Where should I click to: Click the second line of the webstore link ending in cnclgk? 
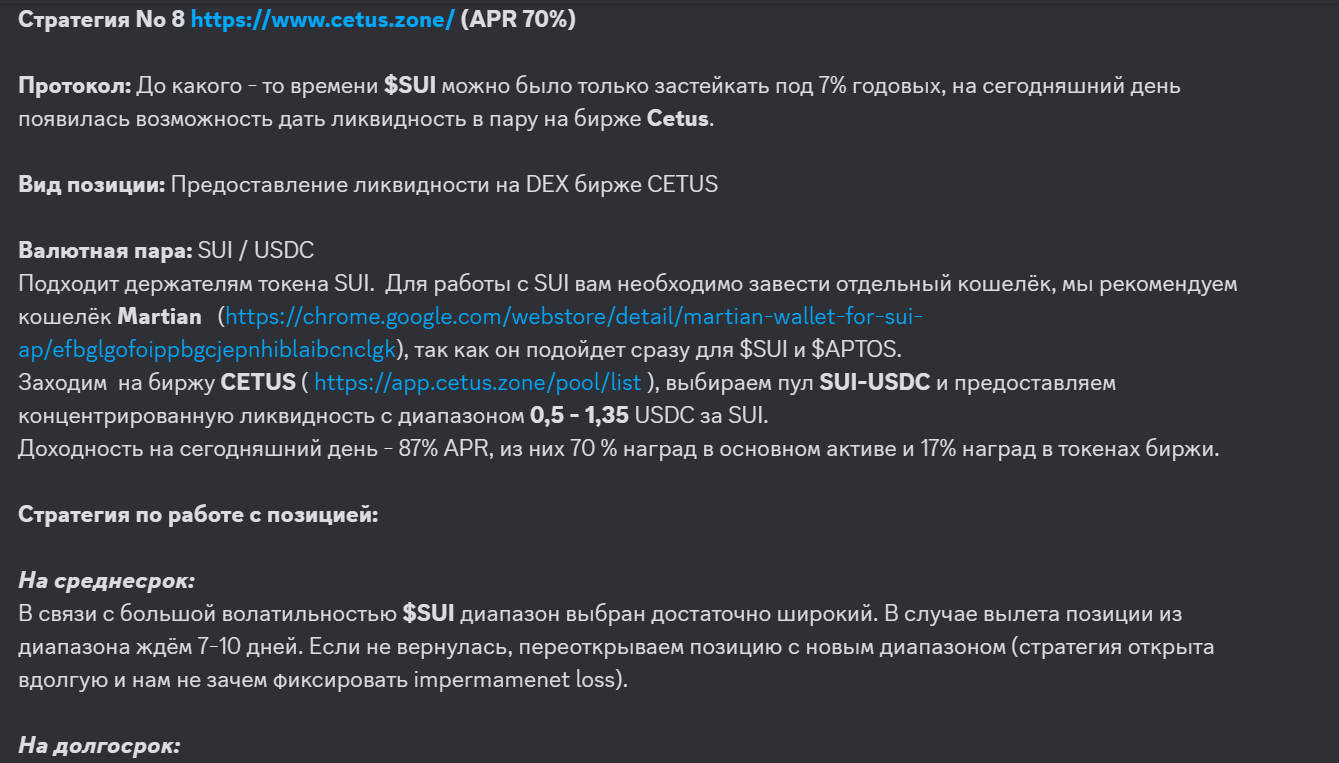[208, 350]
